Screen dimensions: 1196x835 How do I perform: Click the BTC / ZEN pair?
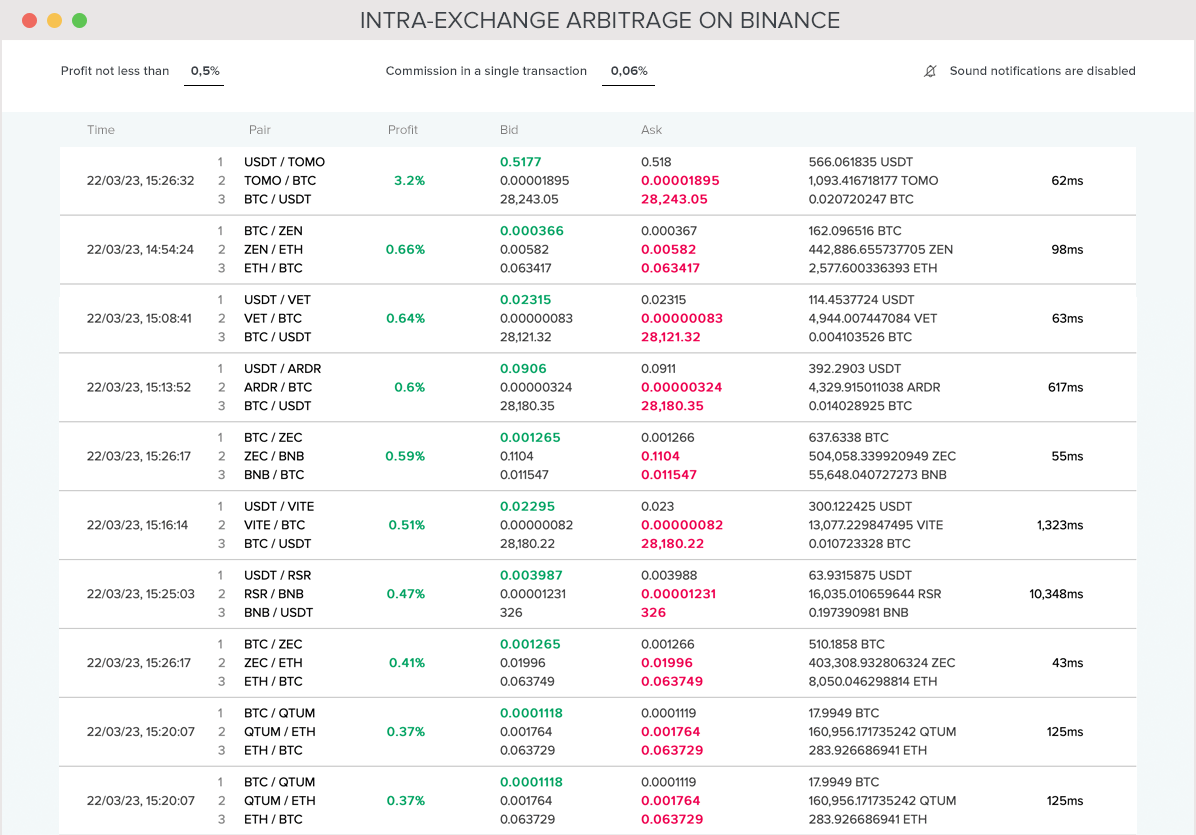click(275, 230)
